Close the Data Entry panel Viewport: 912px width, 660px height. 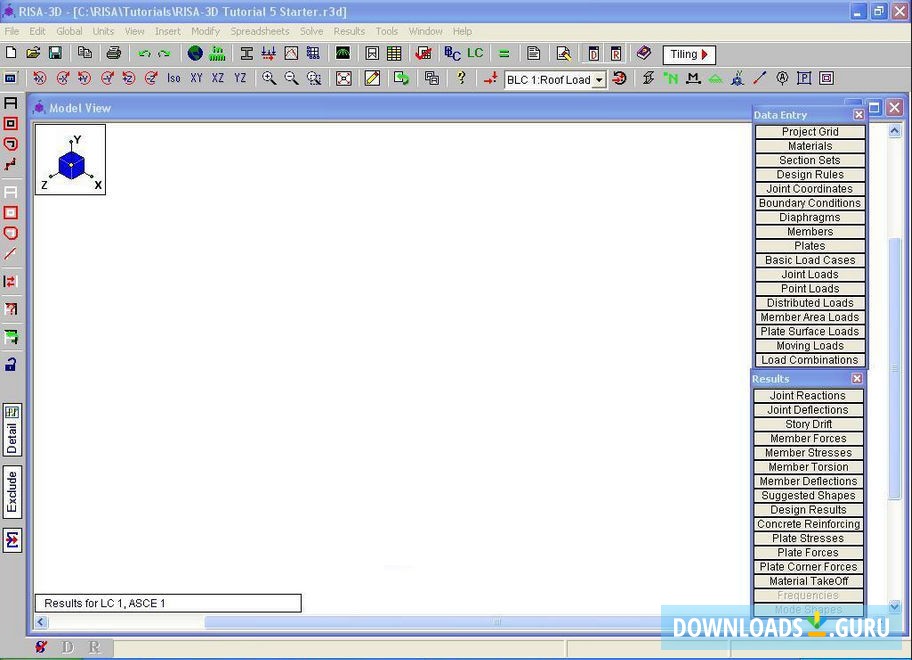(858, 115)
